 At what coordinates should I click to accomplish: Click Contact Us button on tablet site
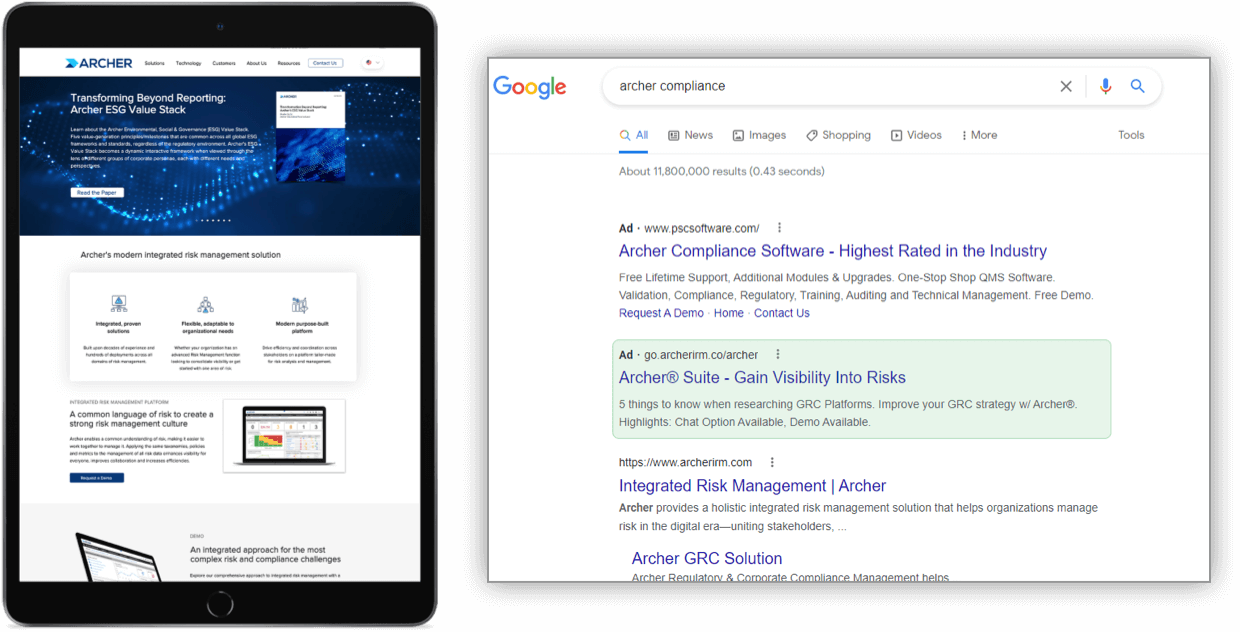click(325, 63)
